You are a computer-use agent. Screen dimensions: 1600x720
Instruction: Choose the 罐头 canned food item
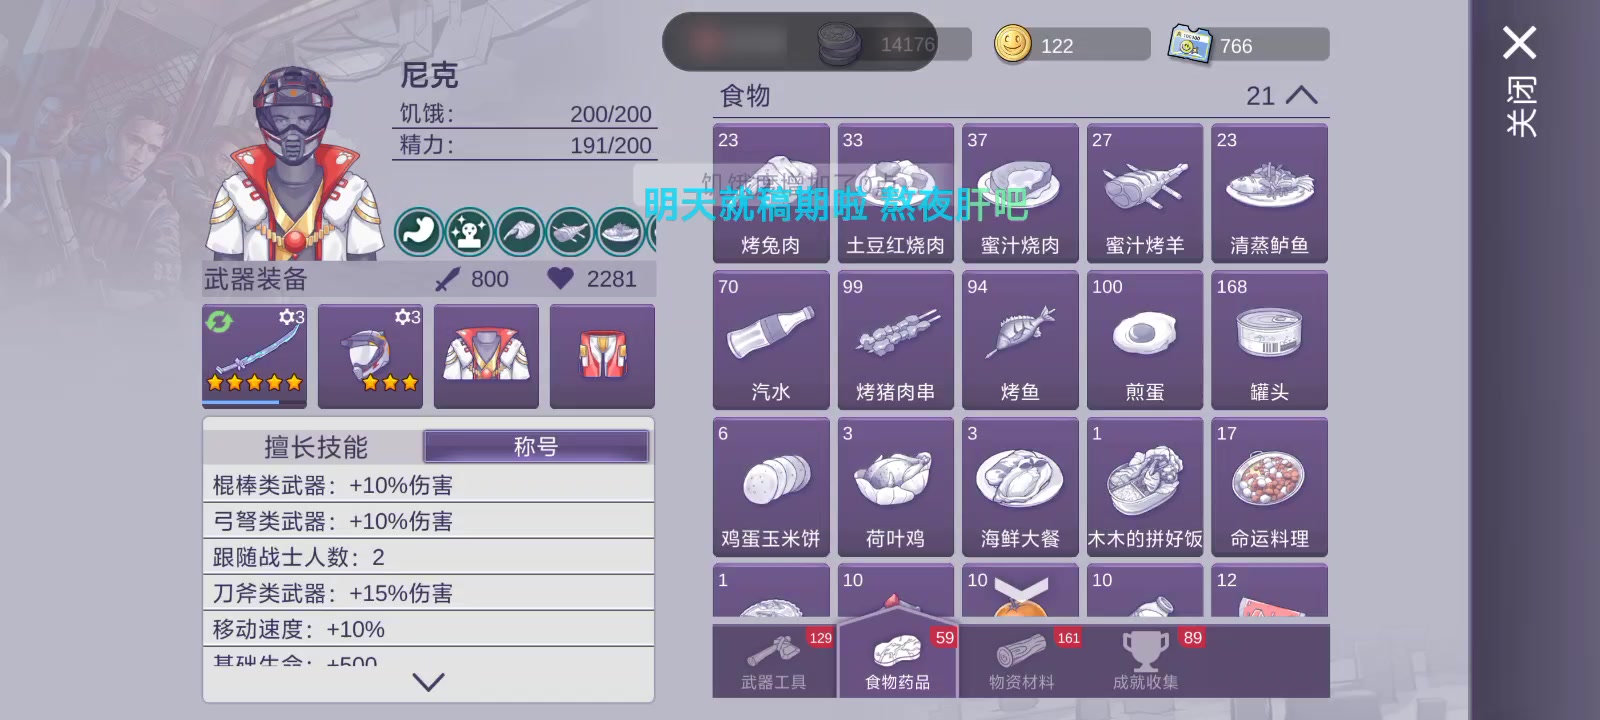coord(1269,340)
